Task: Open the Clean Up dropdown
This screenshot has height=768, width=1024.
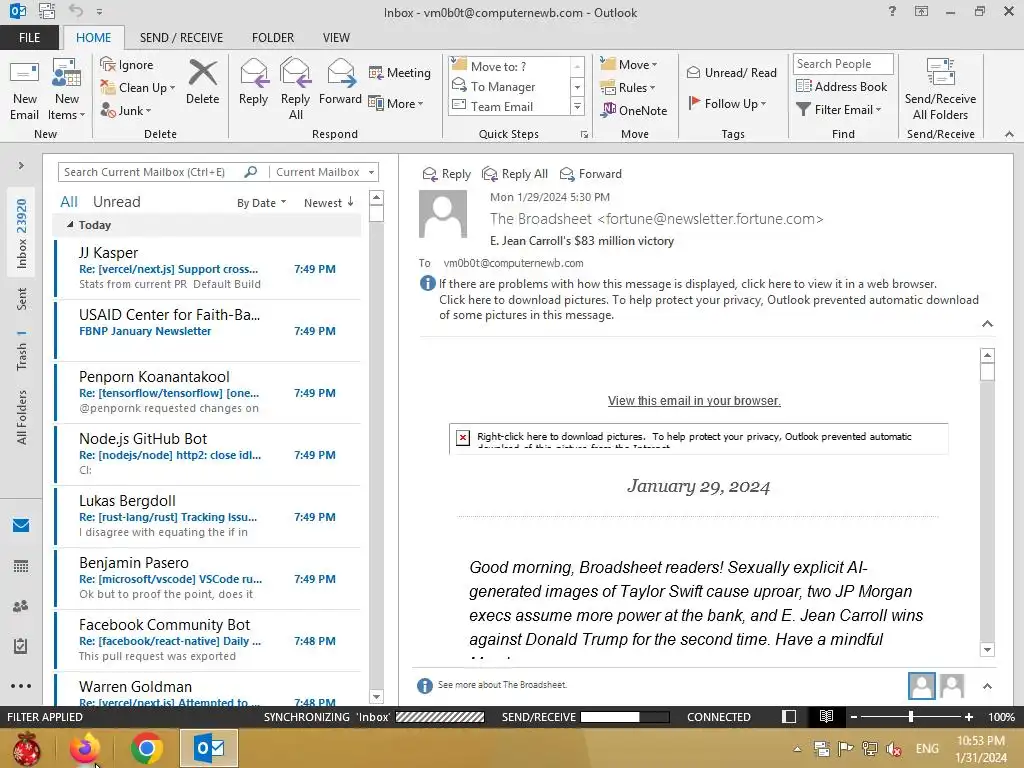Action: point(138,88)
